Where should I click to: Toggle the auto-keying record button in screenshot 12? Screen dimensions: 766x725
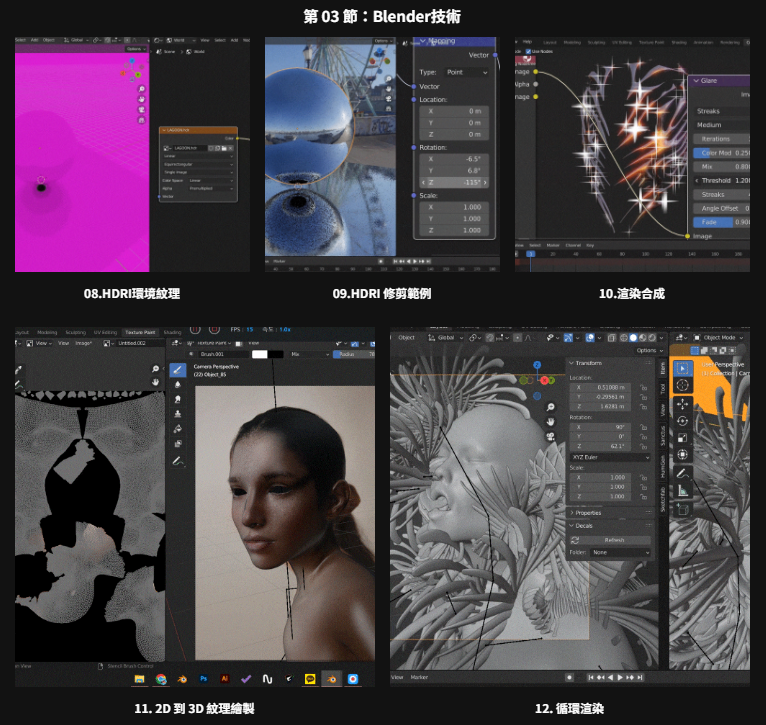tap(569, 678)
